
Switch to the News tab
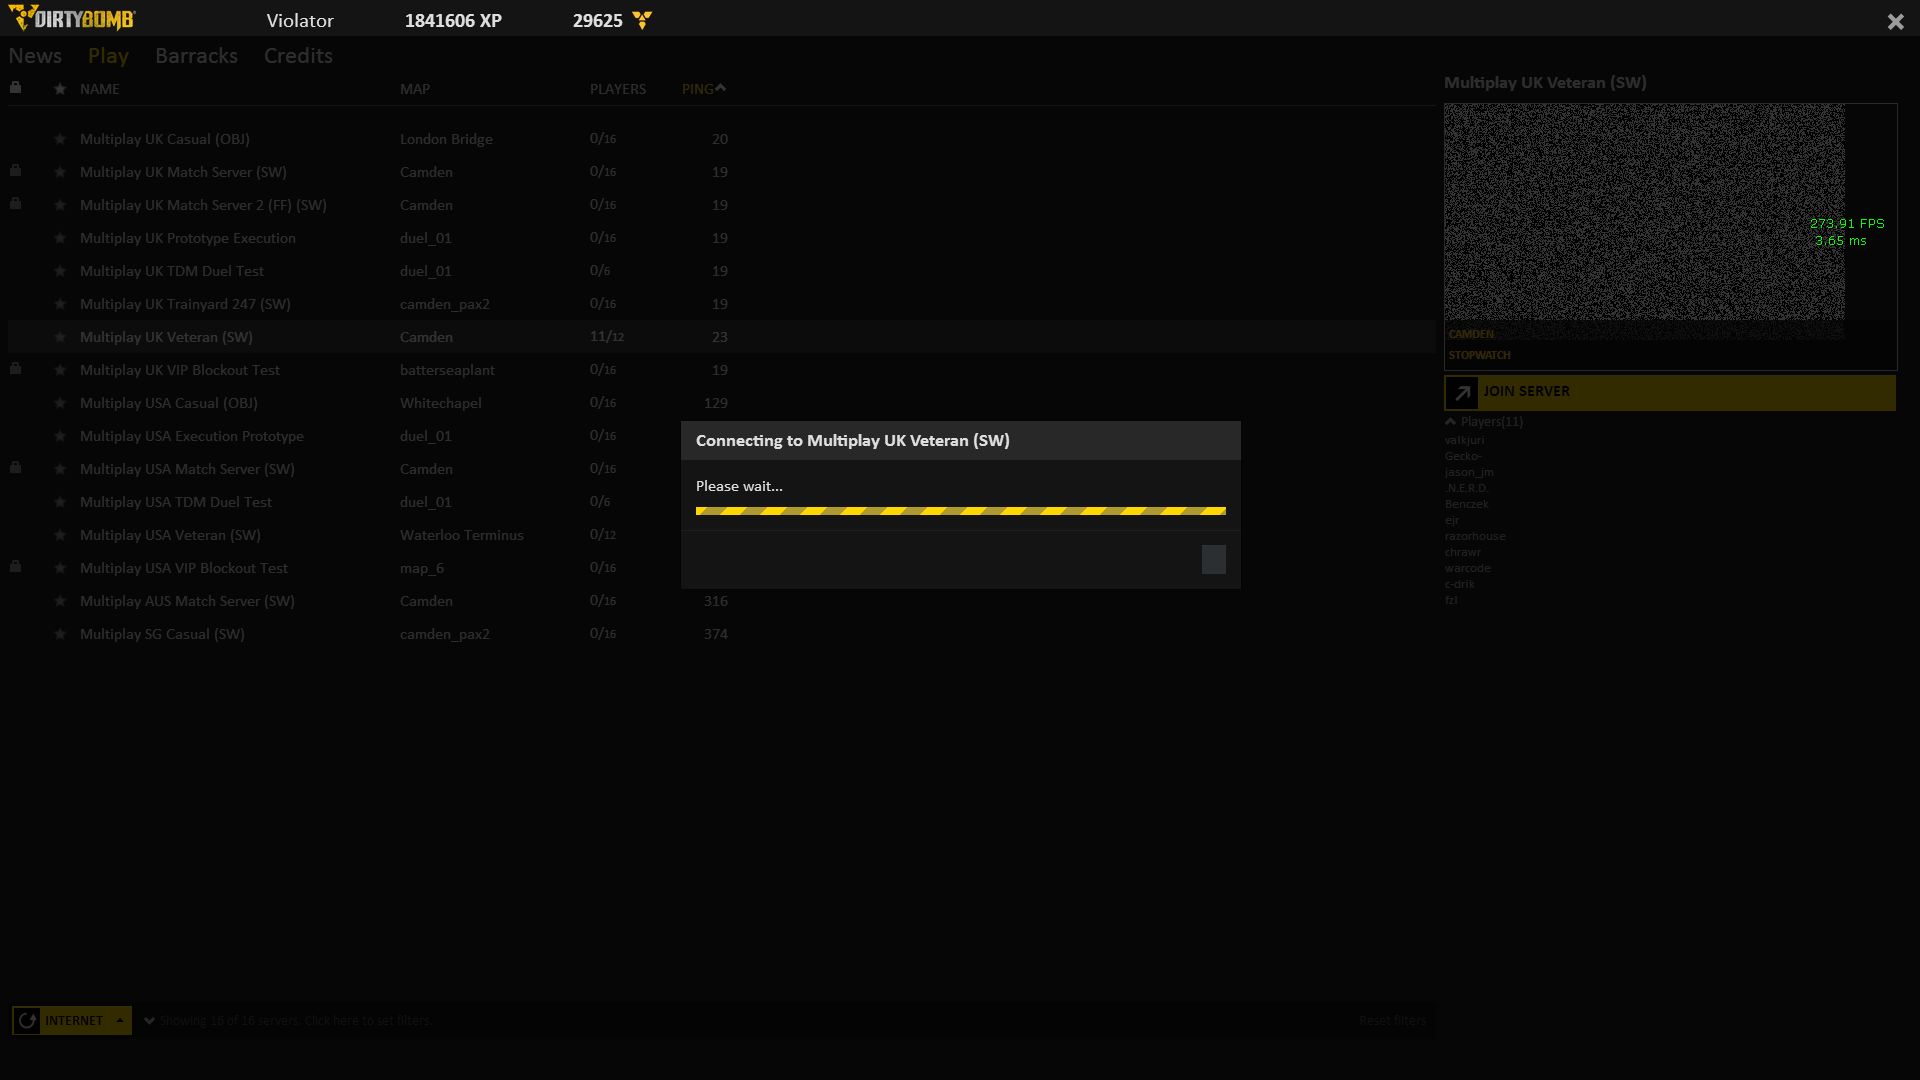[35, 56]
